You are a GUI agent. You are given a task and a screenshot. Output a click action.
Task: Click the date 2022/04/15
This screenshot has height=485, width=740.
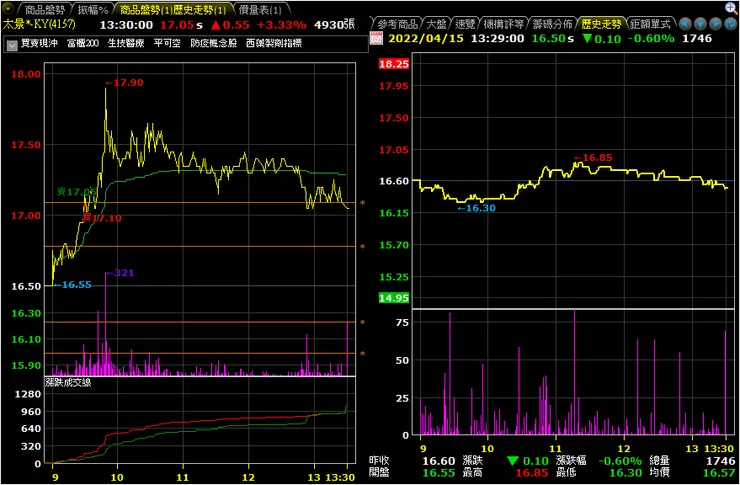point(425,38)
